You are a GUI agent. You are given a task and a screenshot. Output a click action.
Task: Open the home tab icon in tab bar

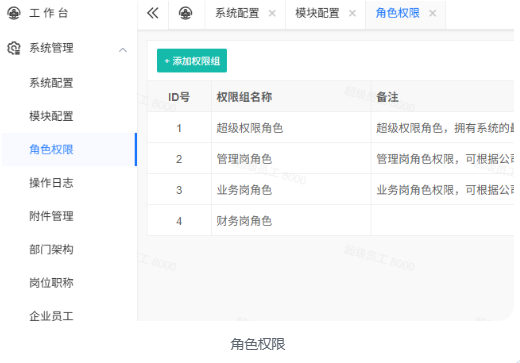coord(186,13)
